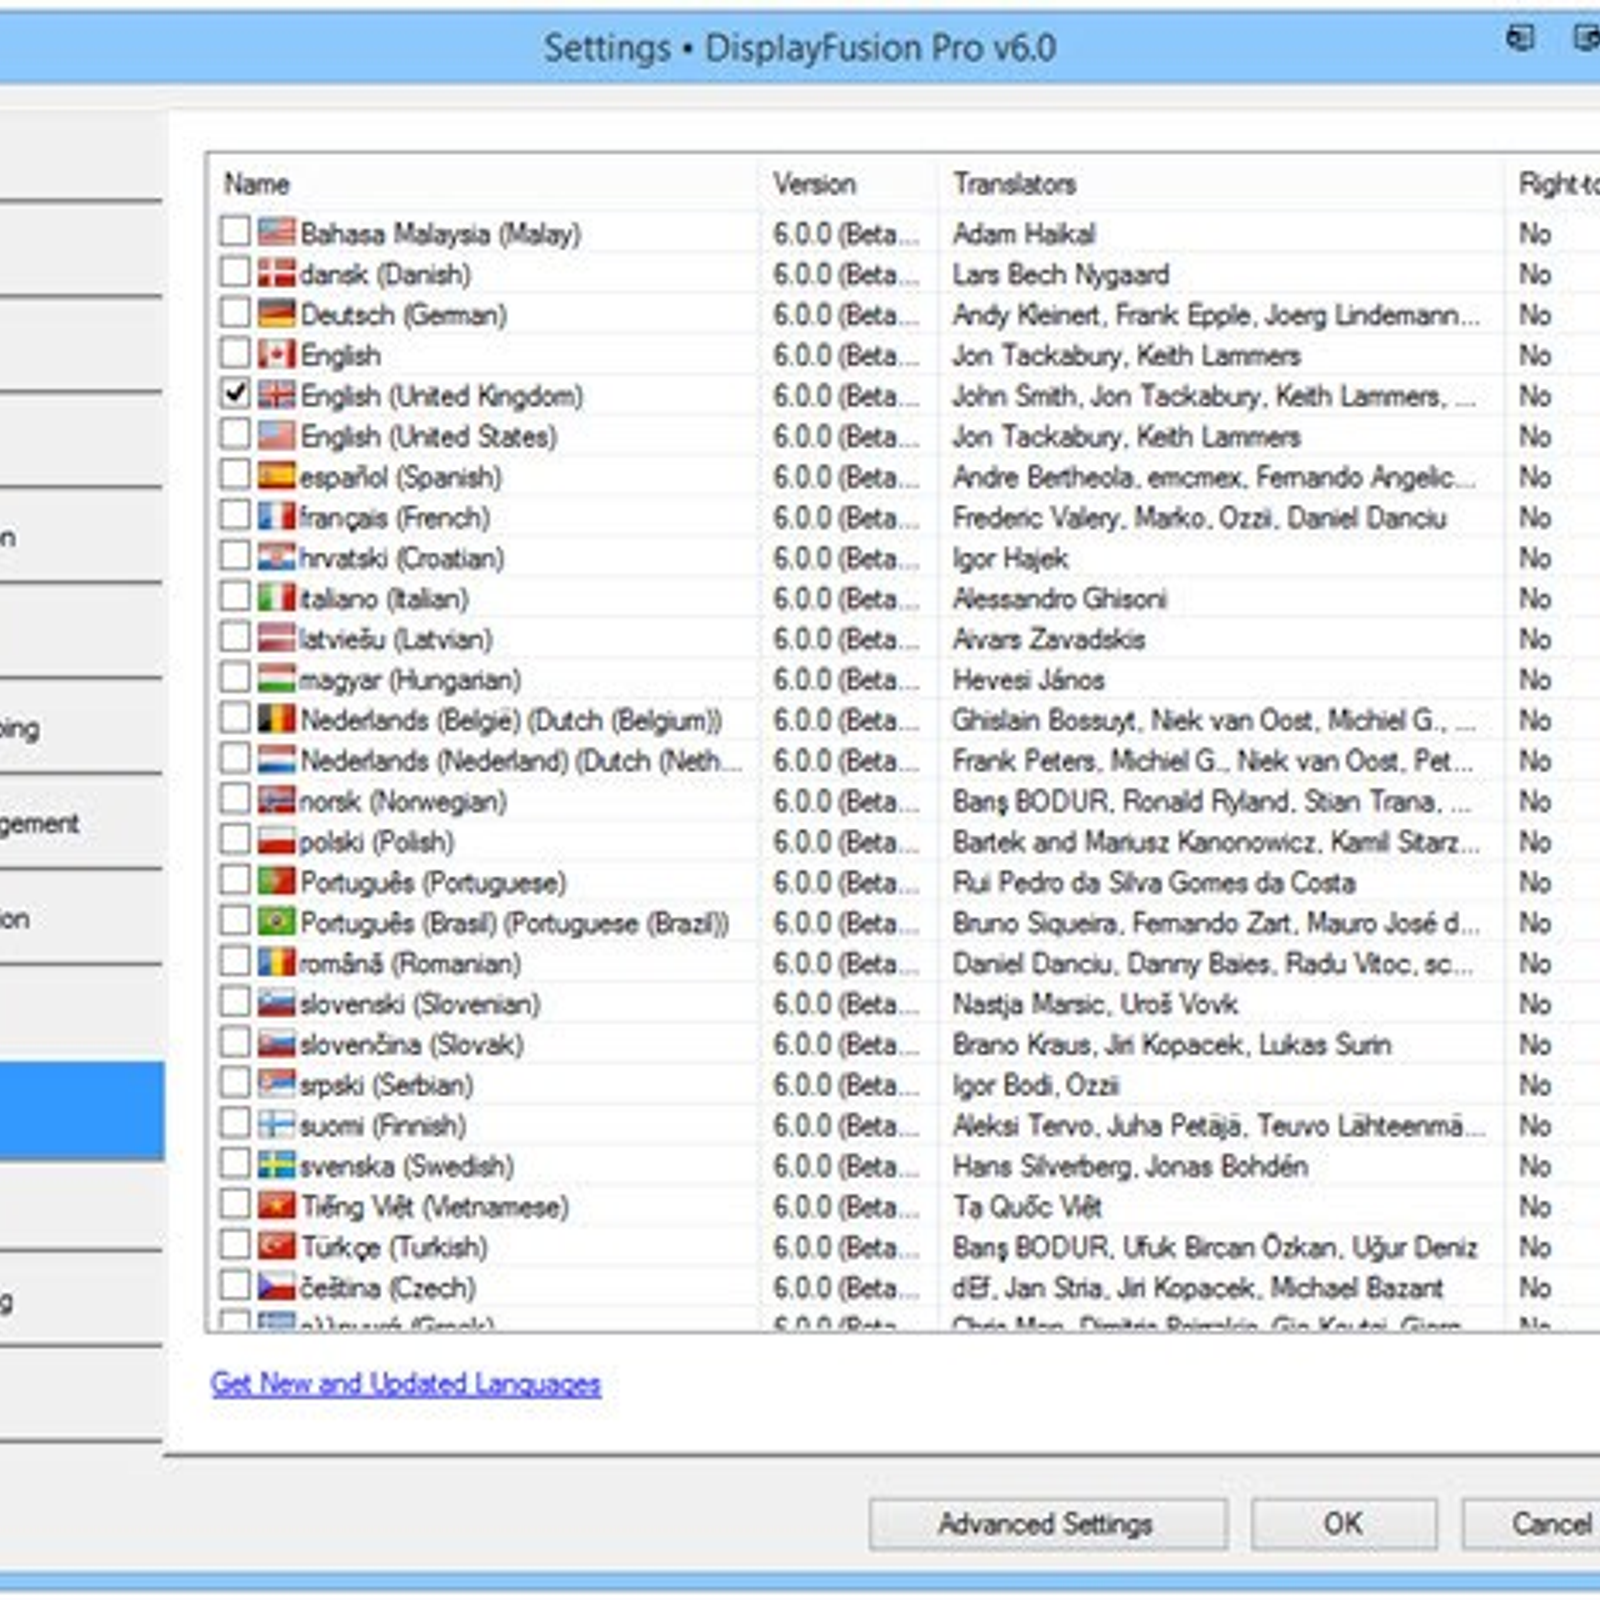Image resolution: width=1600 pixels, height=1600 pixels.
Task: Click the Canadian flag beside English
Action: [276, 354]
